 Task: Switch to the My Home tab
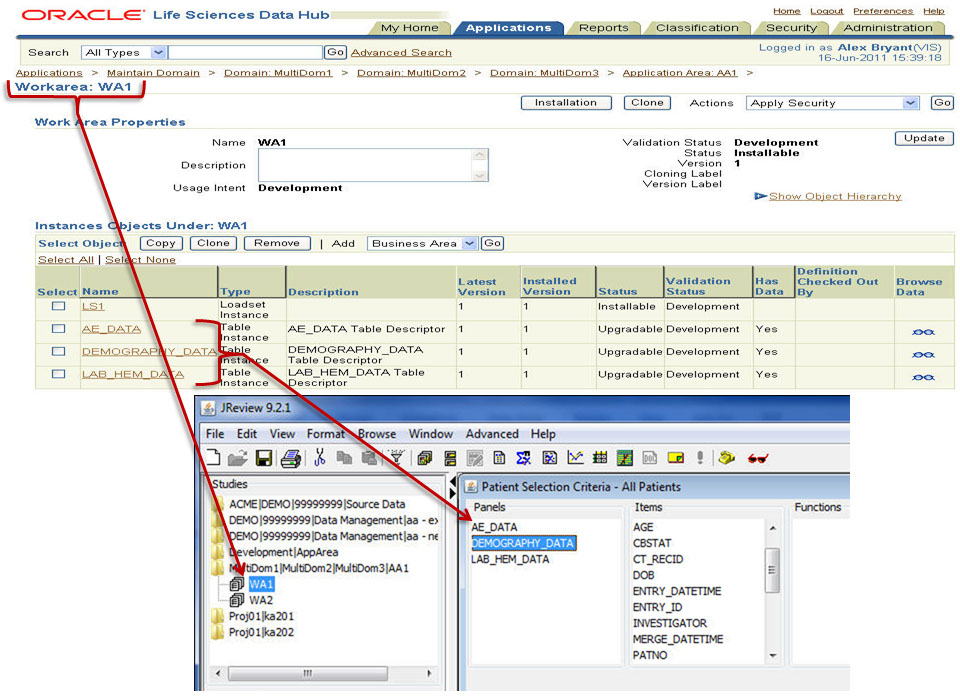pos(410,28)
